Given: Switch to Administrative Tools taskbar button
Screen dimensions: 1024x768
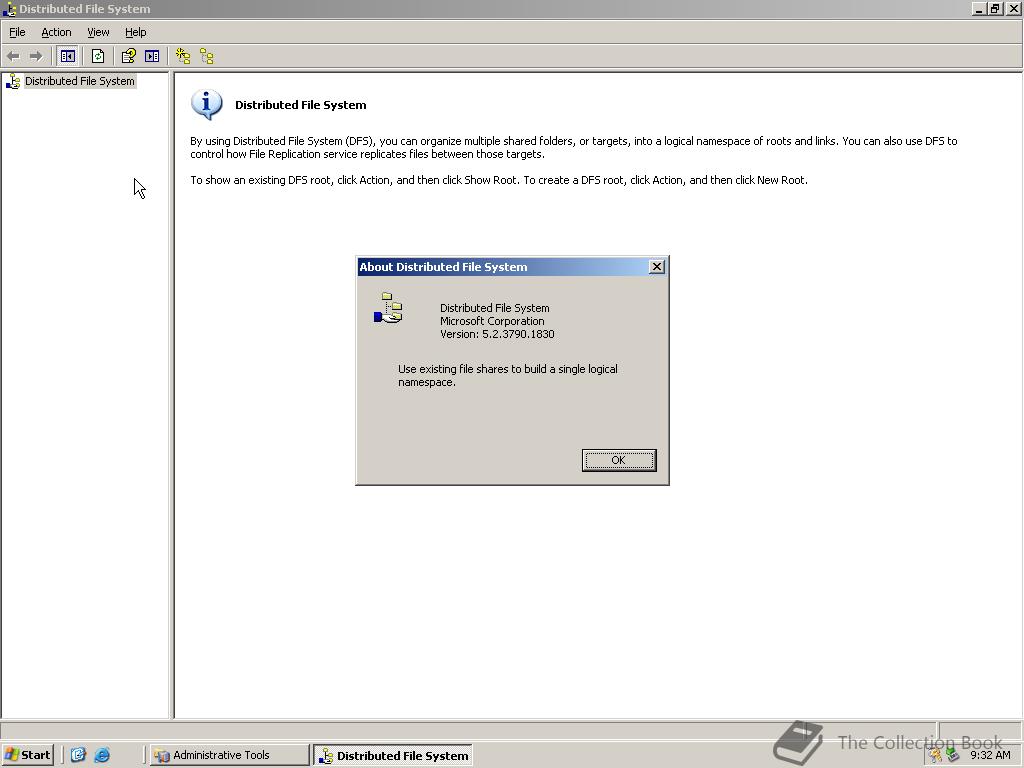Looking at the screenshot, I should click(229, 755).
